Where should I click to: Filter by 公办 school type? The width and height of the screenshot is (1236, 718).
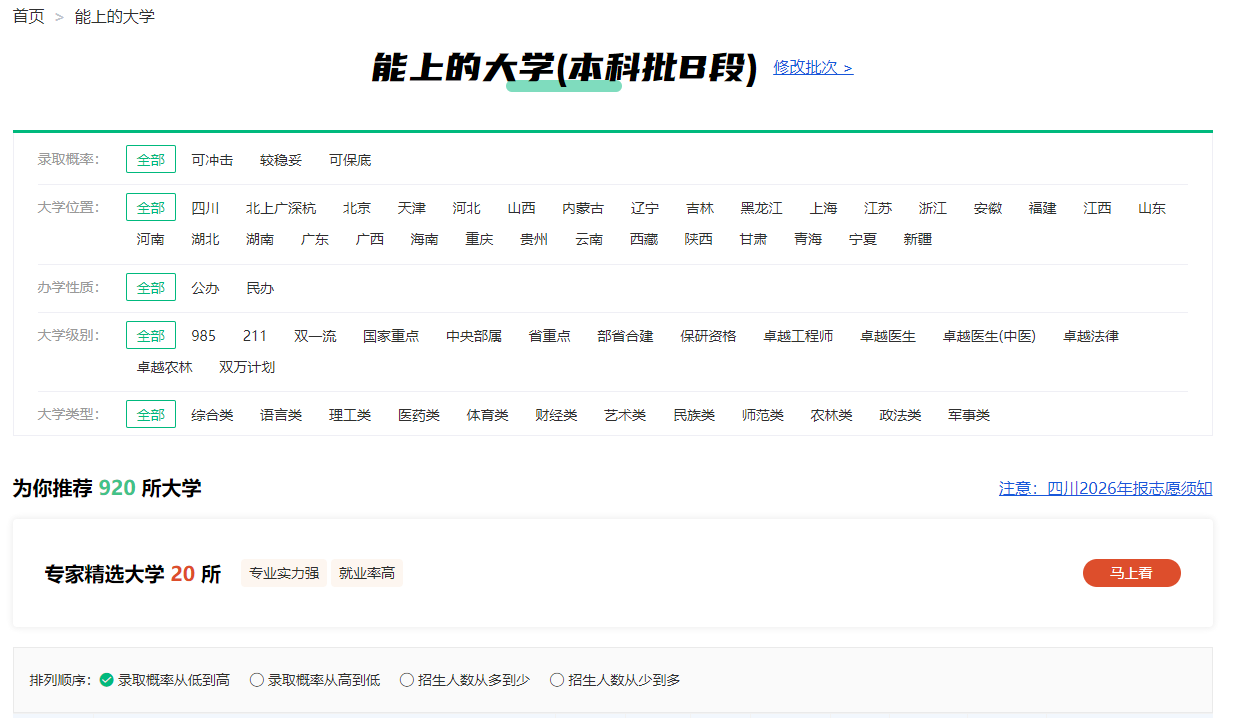click(205, 288)
